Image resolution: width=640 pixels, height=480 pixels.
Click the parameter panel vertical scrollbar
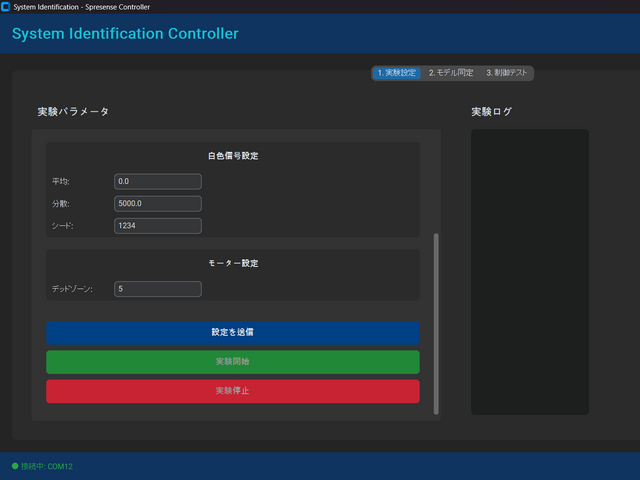pyautogui.click(x=435, y=322)
